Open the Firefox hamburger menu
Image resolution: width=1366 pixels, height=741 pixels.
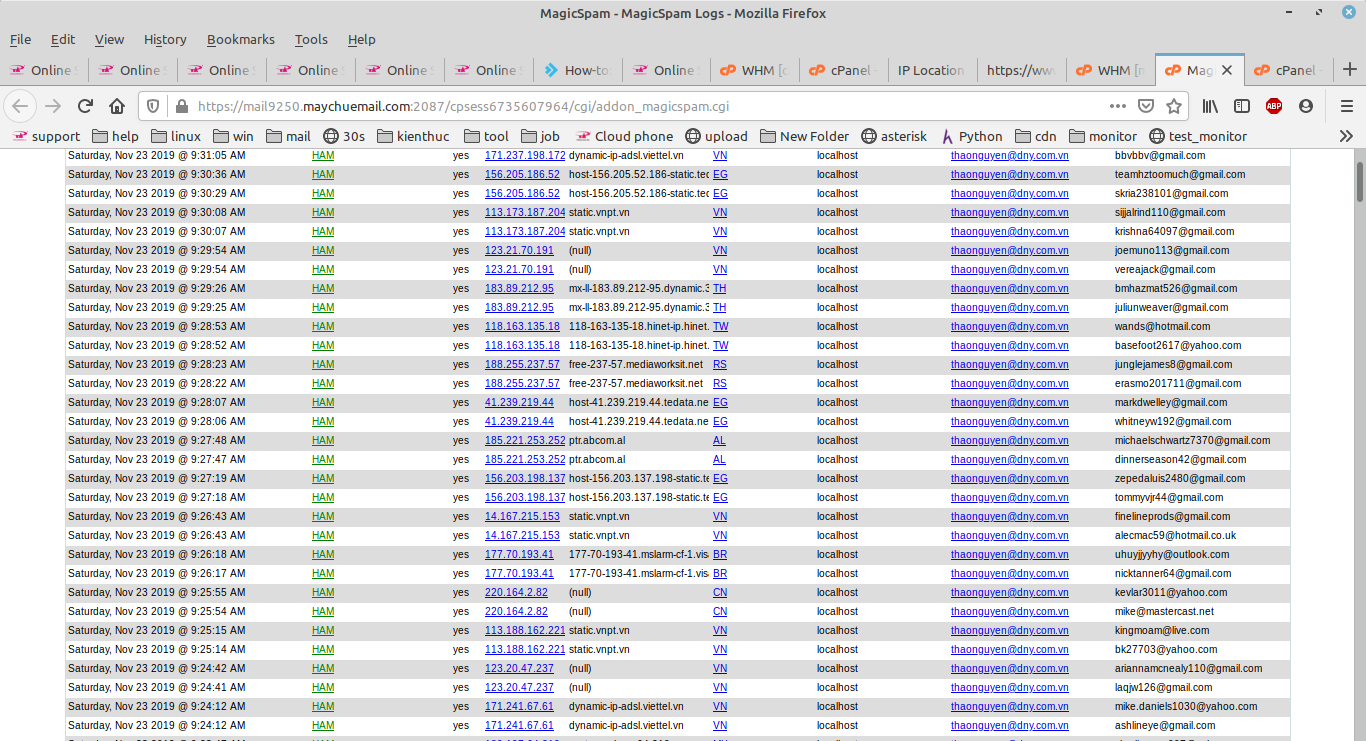[x=1346, y=105]
